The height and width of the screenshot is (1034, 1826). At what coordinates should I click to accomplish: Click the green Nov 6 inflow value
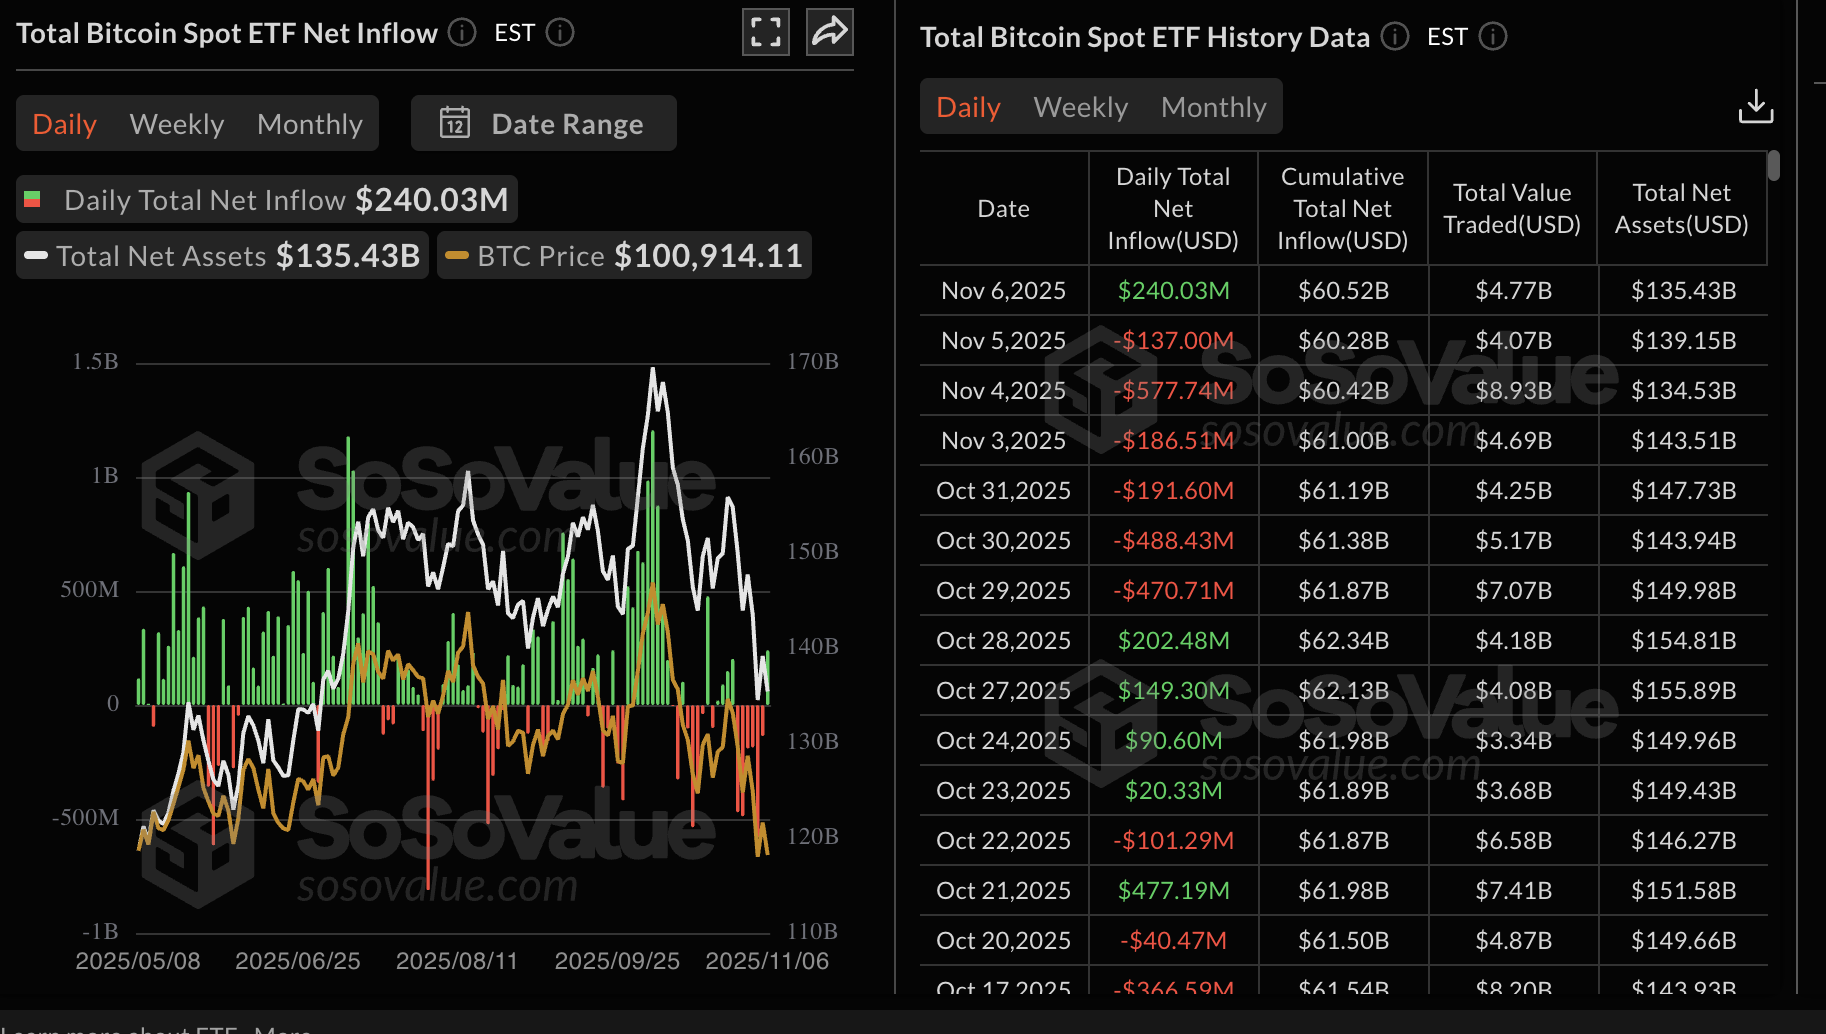pos(1173,290)
